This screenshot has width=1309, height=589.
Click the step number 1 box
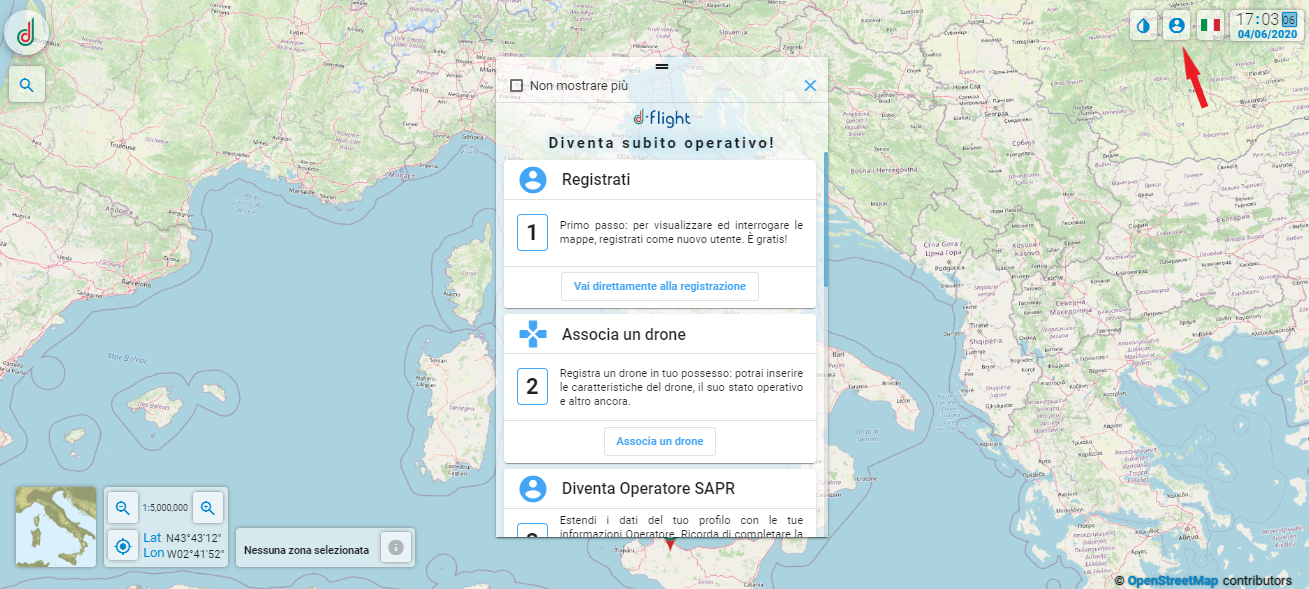click(532, 233)
